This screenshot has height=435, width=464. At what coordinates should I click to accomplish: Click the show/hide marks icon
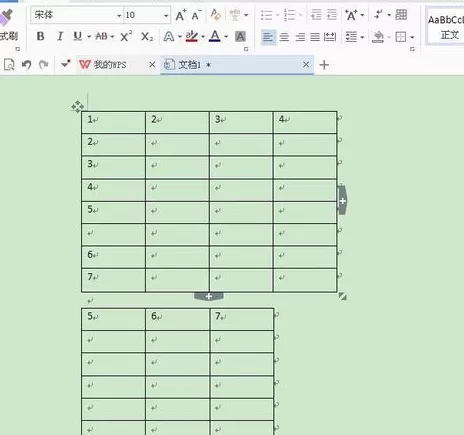tap(378, 15)
